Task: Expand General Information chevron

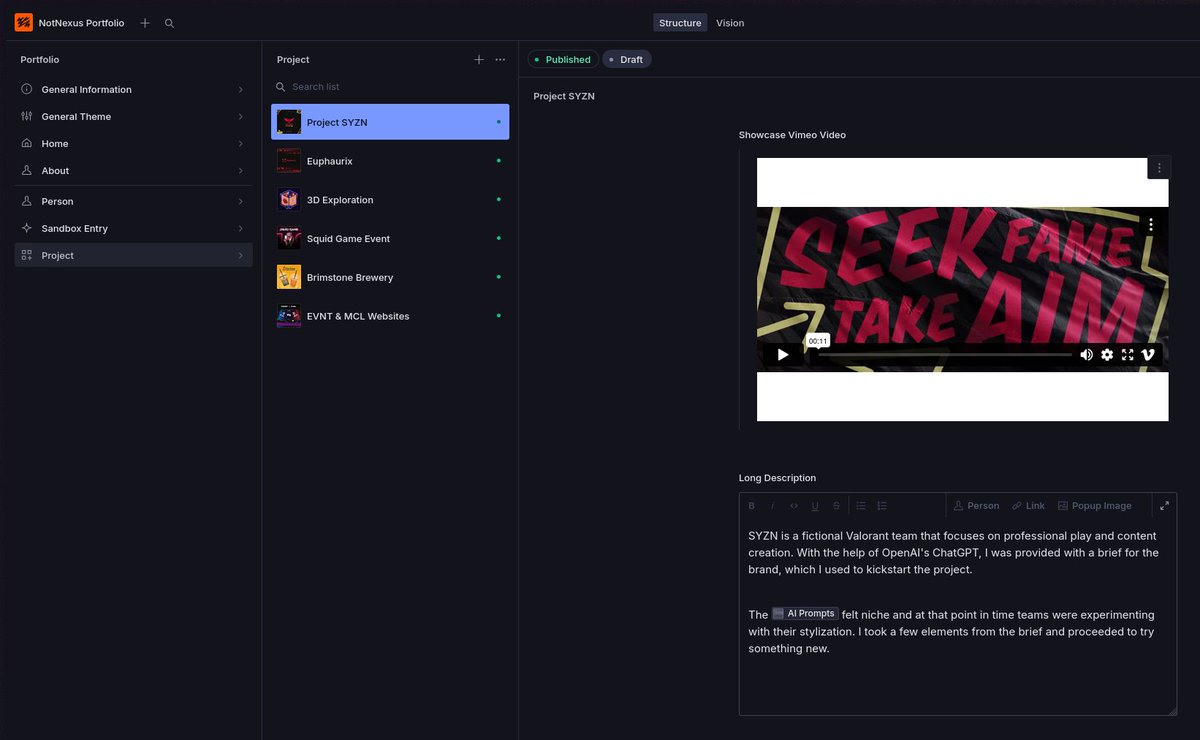Action: click(241, 90)
